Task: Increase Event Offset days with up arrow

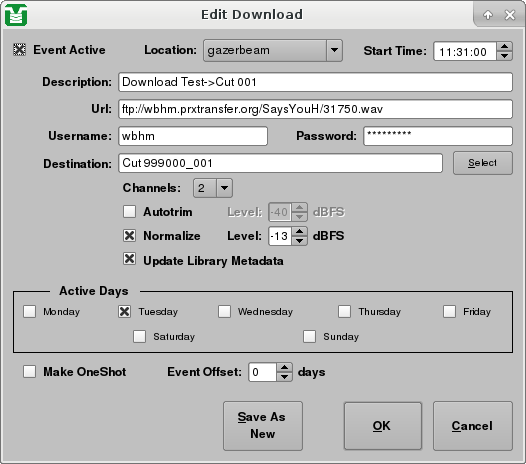Action: coord(284,367)
